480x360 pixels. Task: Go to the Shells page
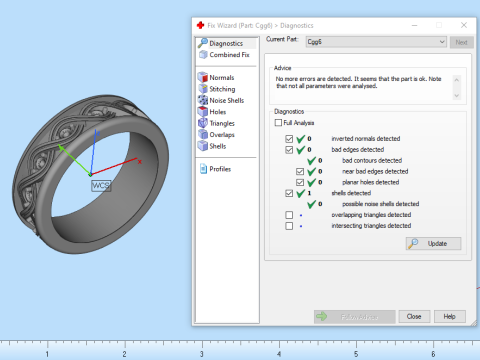tap(218, 146)
